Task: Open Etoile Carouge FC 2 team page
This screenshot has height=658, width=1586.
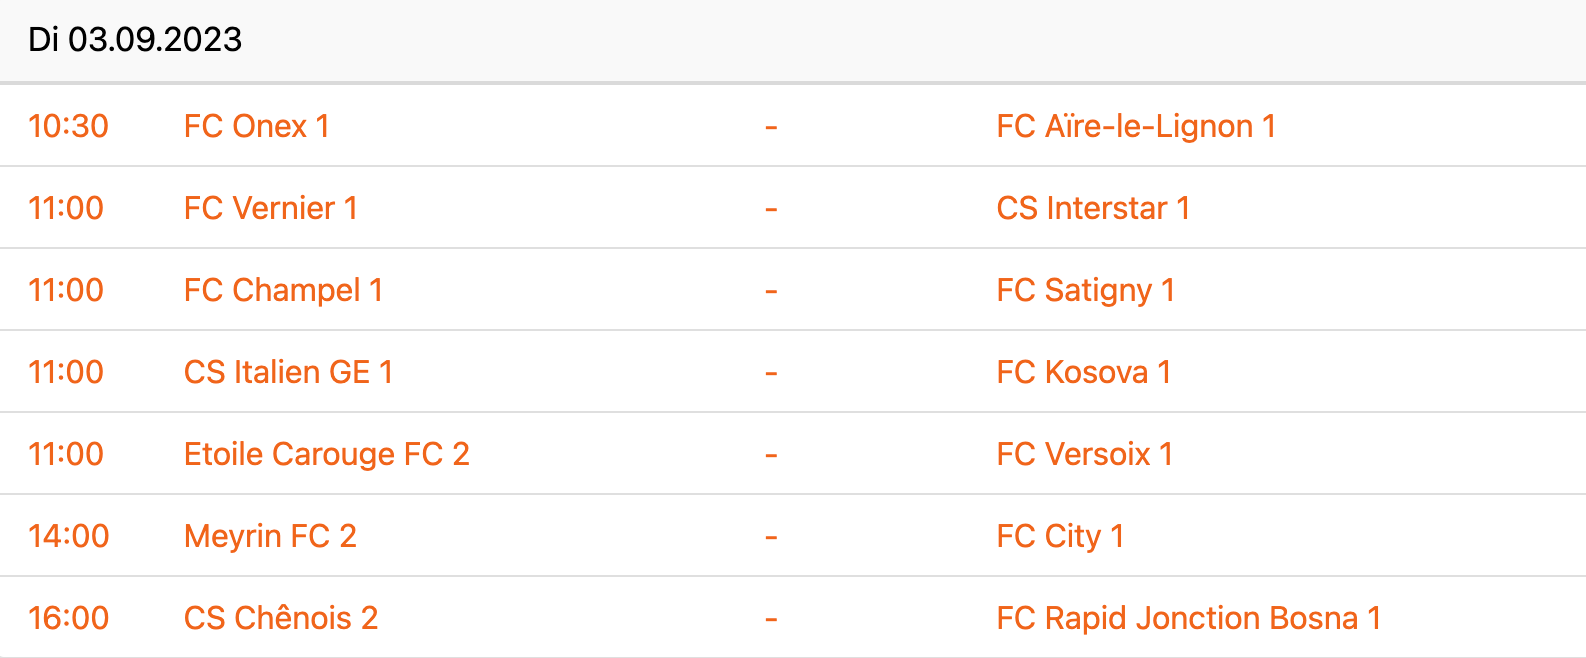Action: pyautogui.click(x=326, y=454)
